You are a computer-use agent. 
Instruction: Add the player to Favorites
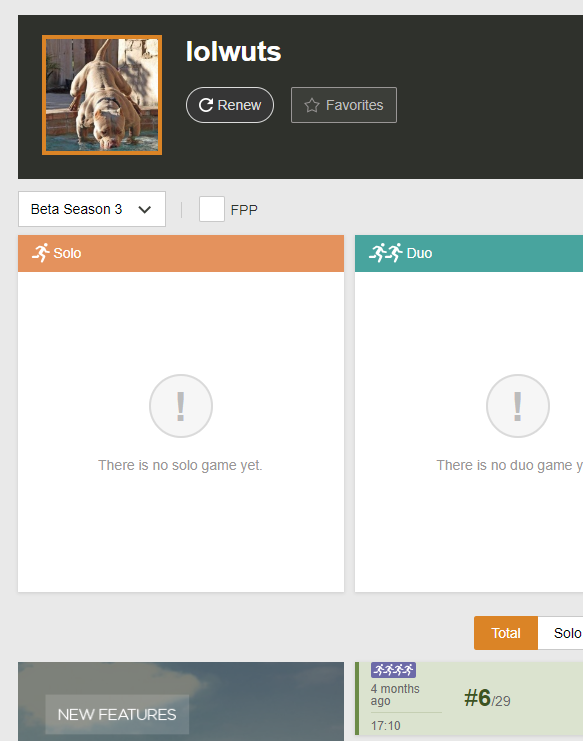coord(343,105)
